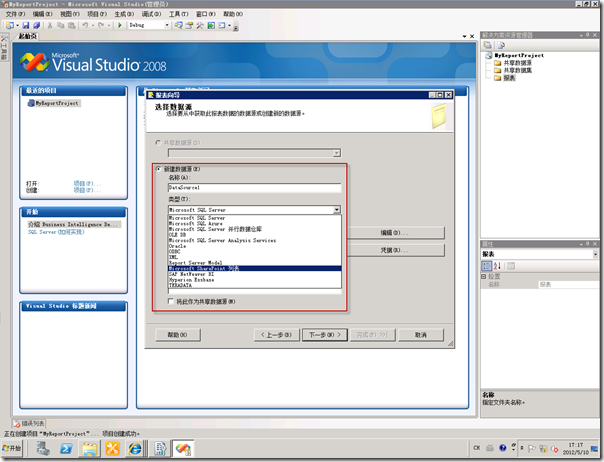This screenshot has width=604, height=462.
Task: Open the Error List tab
Action: click(x=29, y=423)
